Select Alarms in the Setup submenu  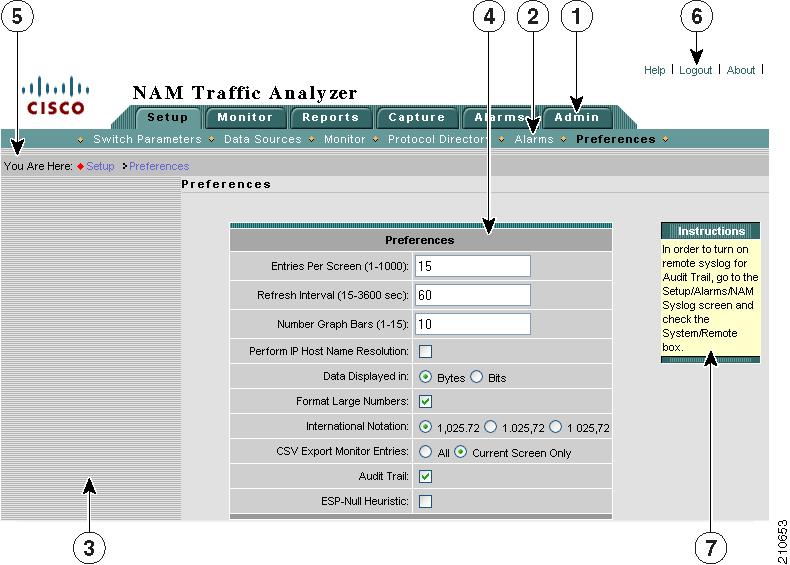point(534,139)
